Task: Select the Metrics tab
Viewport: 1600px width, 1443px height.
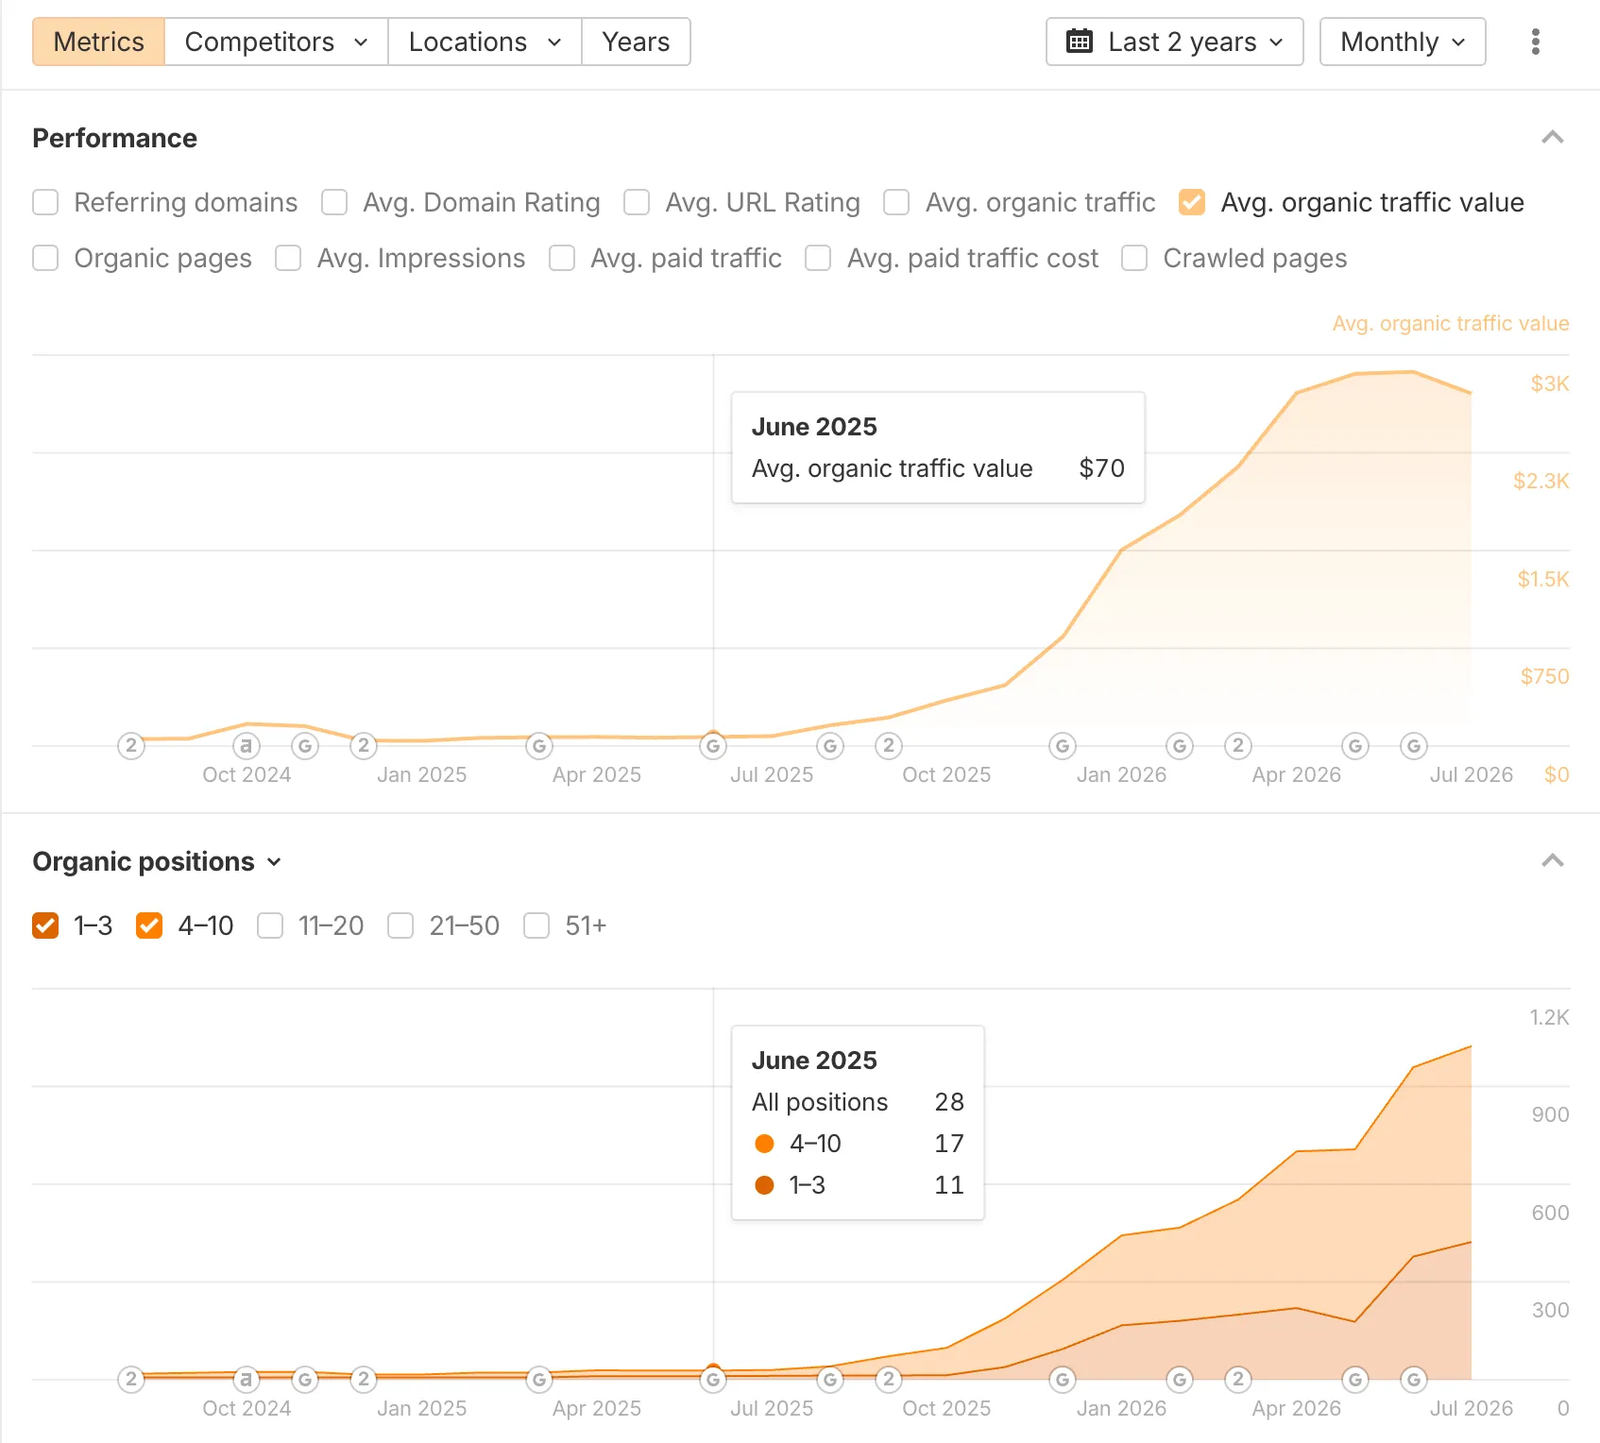Action: pyautogui.click(x=98, y=42)
